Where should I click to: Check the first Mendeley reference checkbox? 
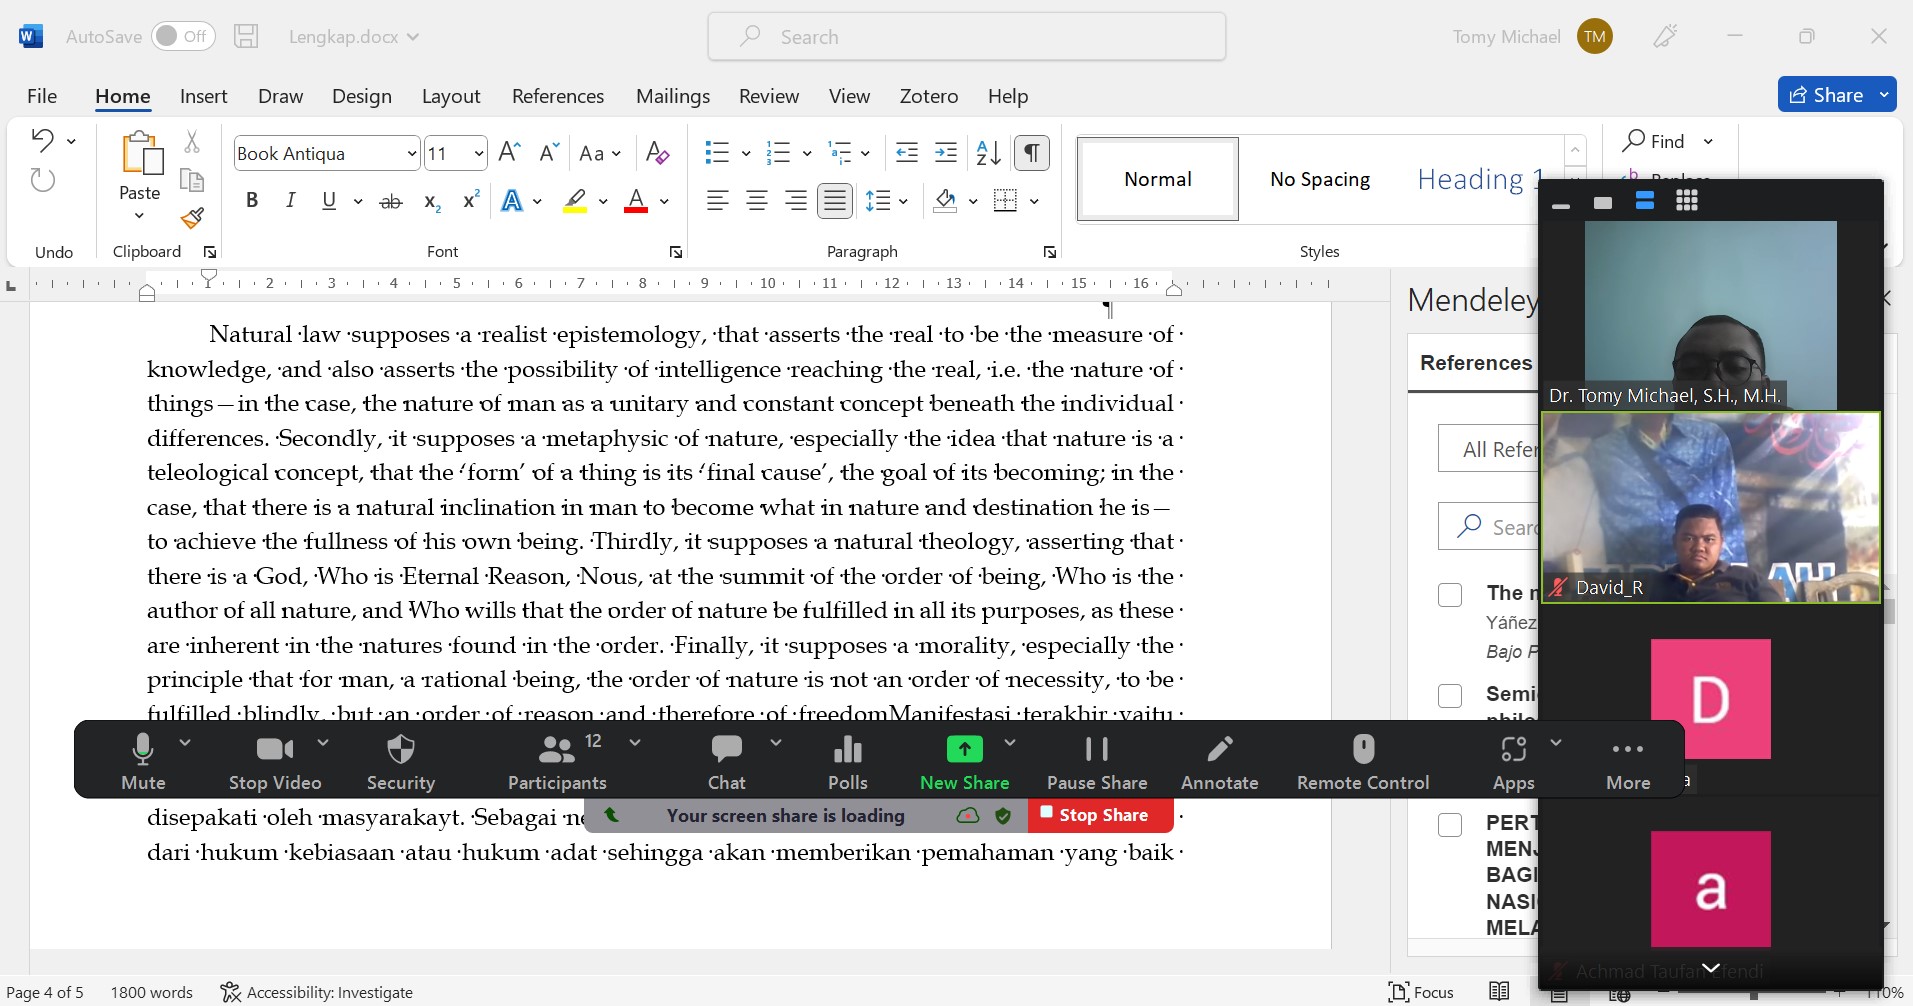(x=1450, y=595)
